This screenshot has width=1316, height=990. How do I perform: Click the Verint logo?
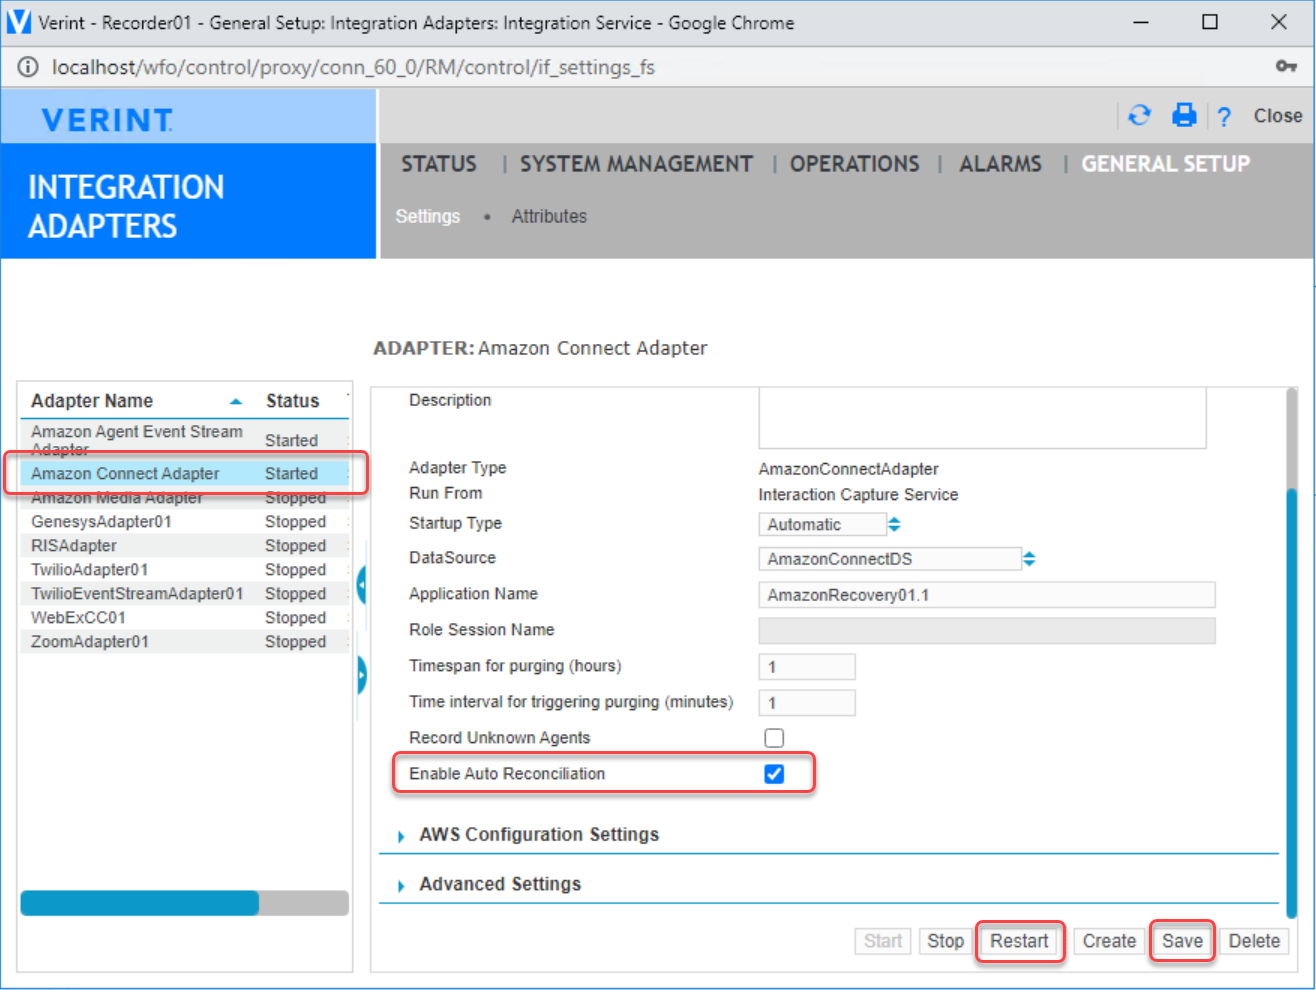pyautogui.click(x=107, y=120)
